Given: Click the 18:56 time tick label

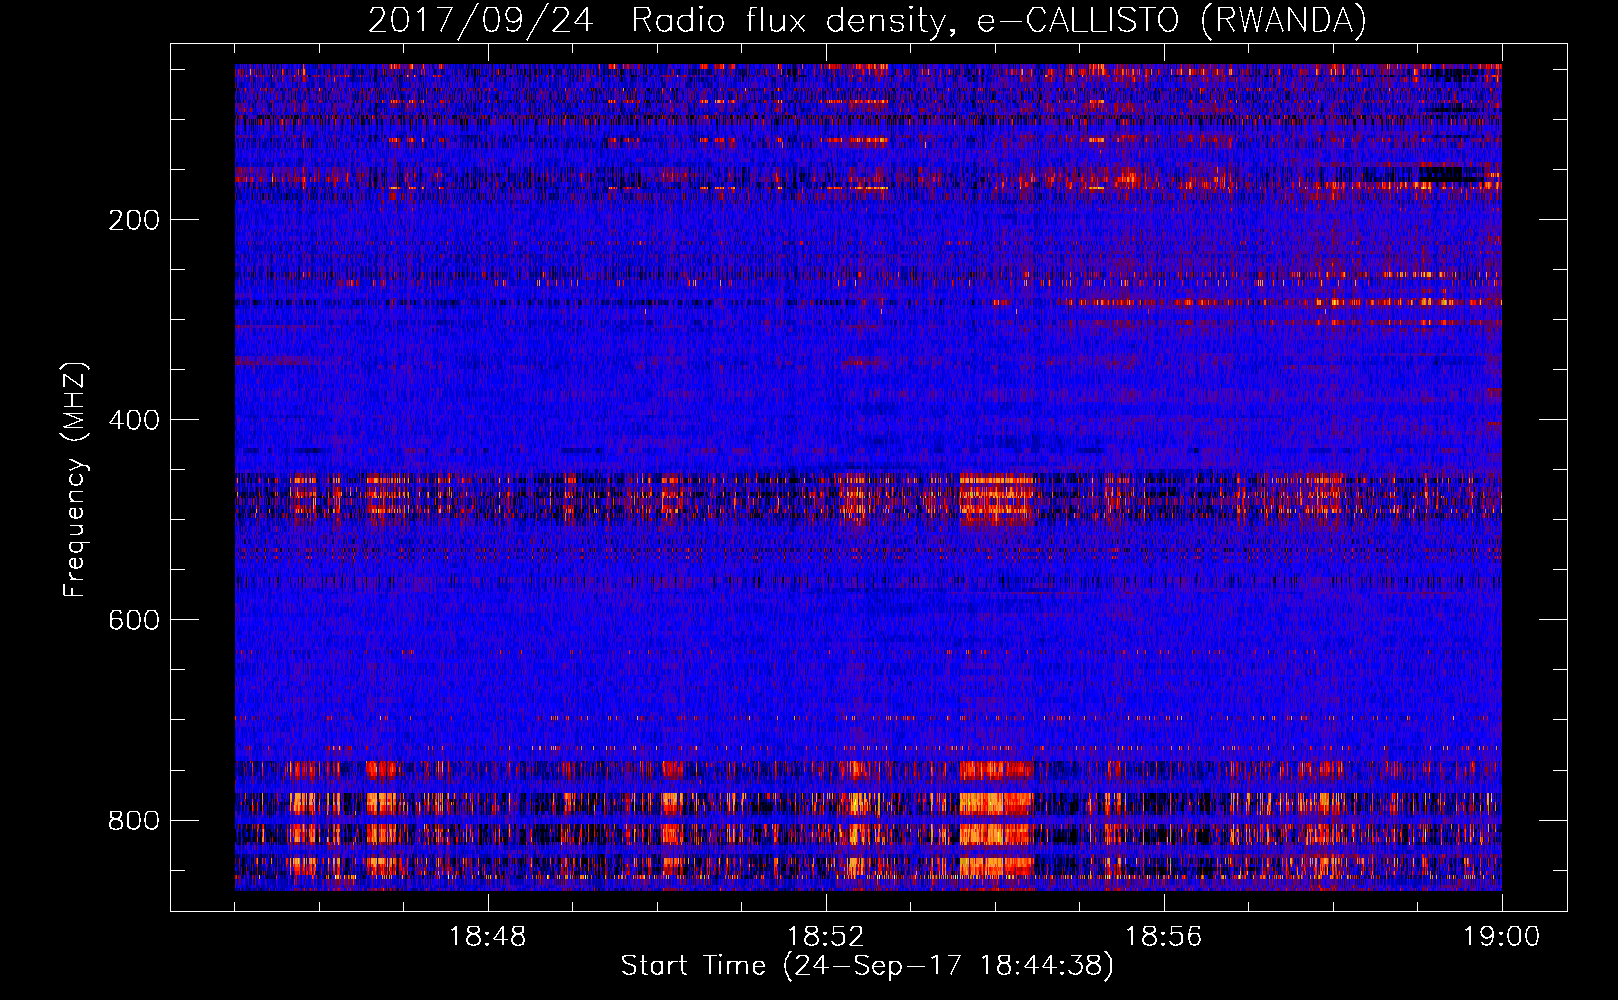Looking at the screenshot, I should click(1164, 937).
